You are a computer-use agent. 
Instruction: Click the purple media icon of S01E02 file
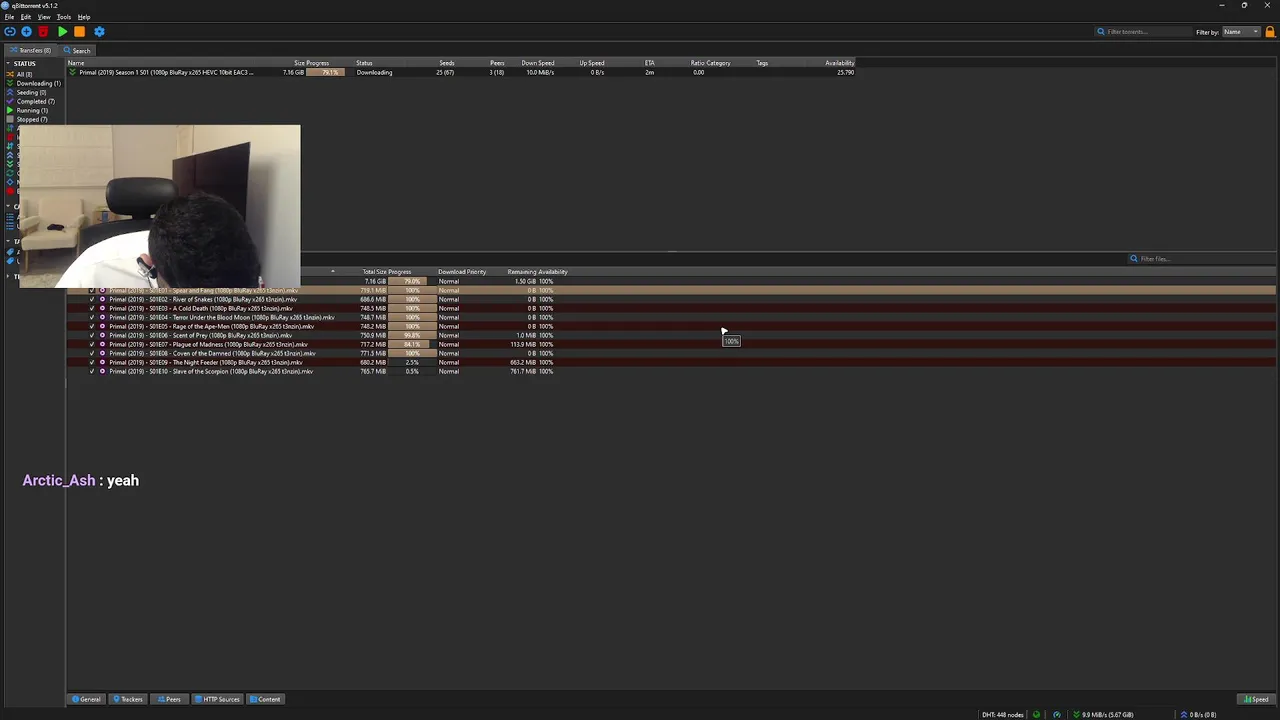[102, 300]
